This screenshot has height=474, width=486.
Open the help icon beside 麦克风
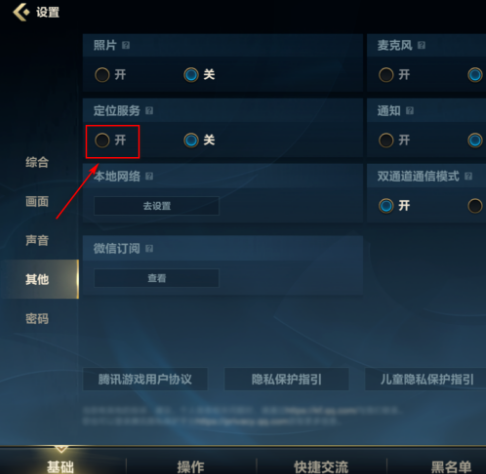point(421,45)
